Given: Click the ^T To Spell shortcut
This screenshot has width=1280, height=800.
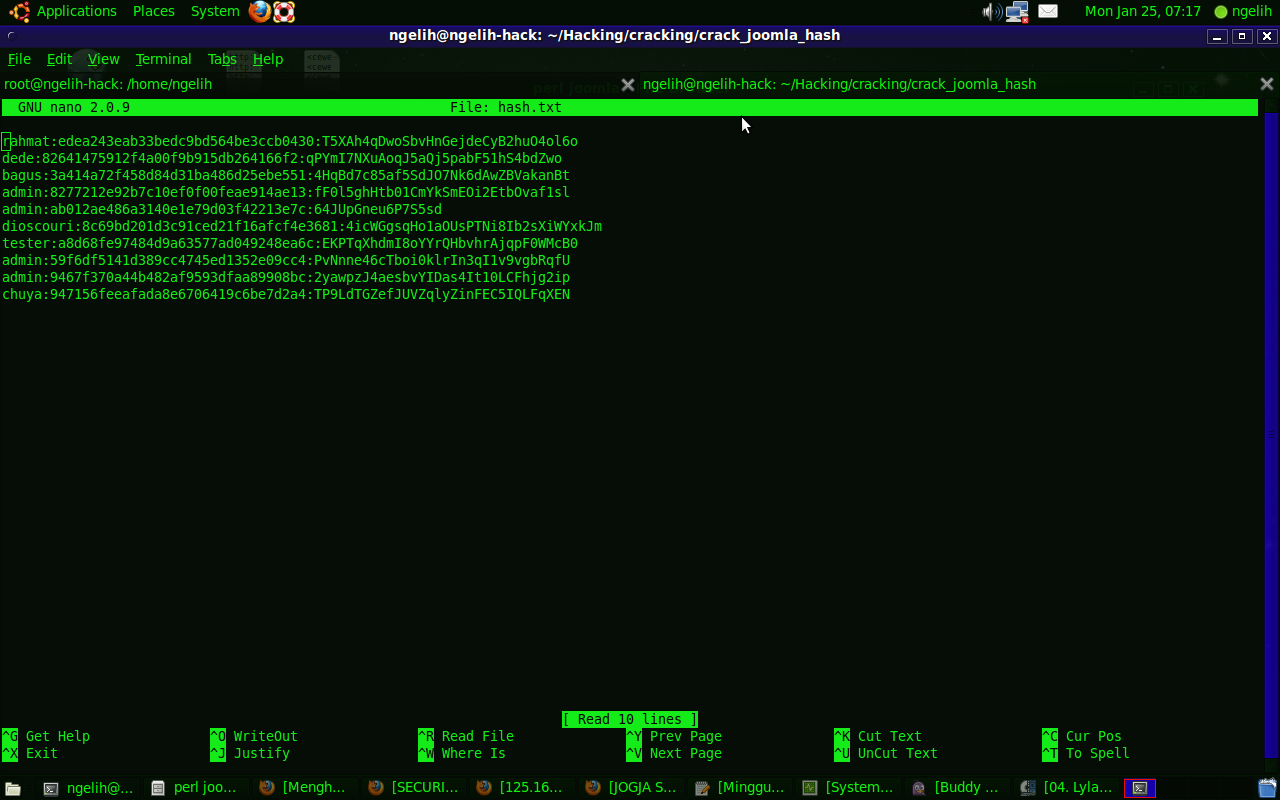Looking at the screenshot, I should pyautogui.click(x=1086, y=753).
